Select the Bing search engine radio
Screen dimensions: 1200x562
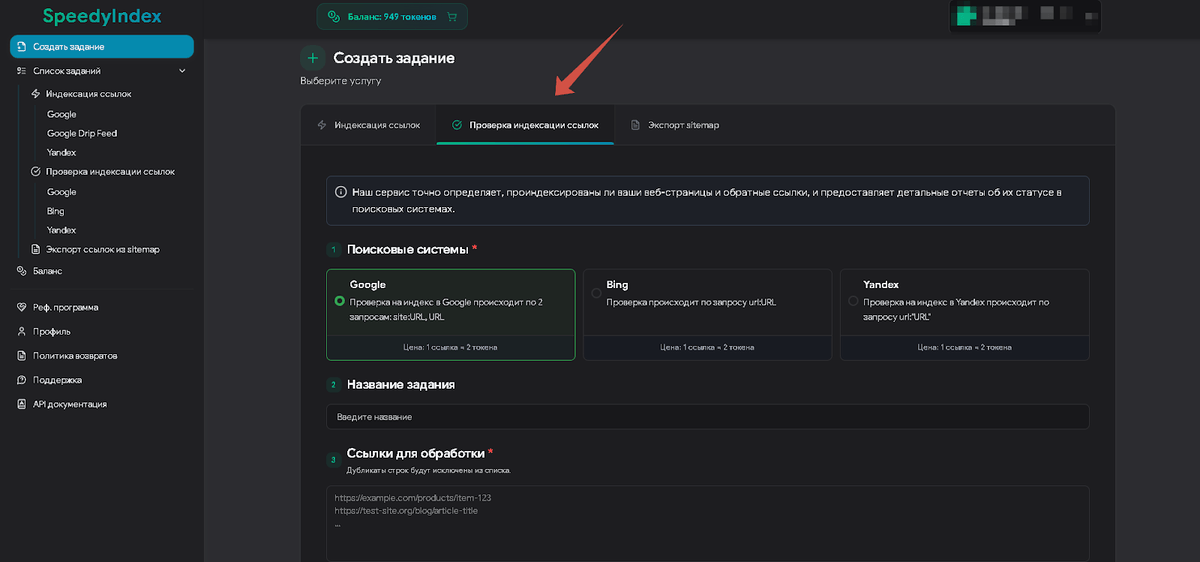click(x=597, y=293)
